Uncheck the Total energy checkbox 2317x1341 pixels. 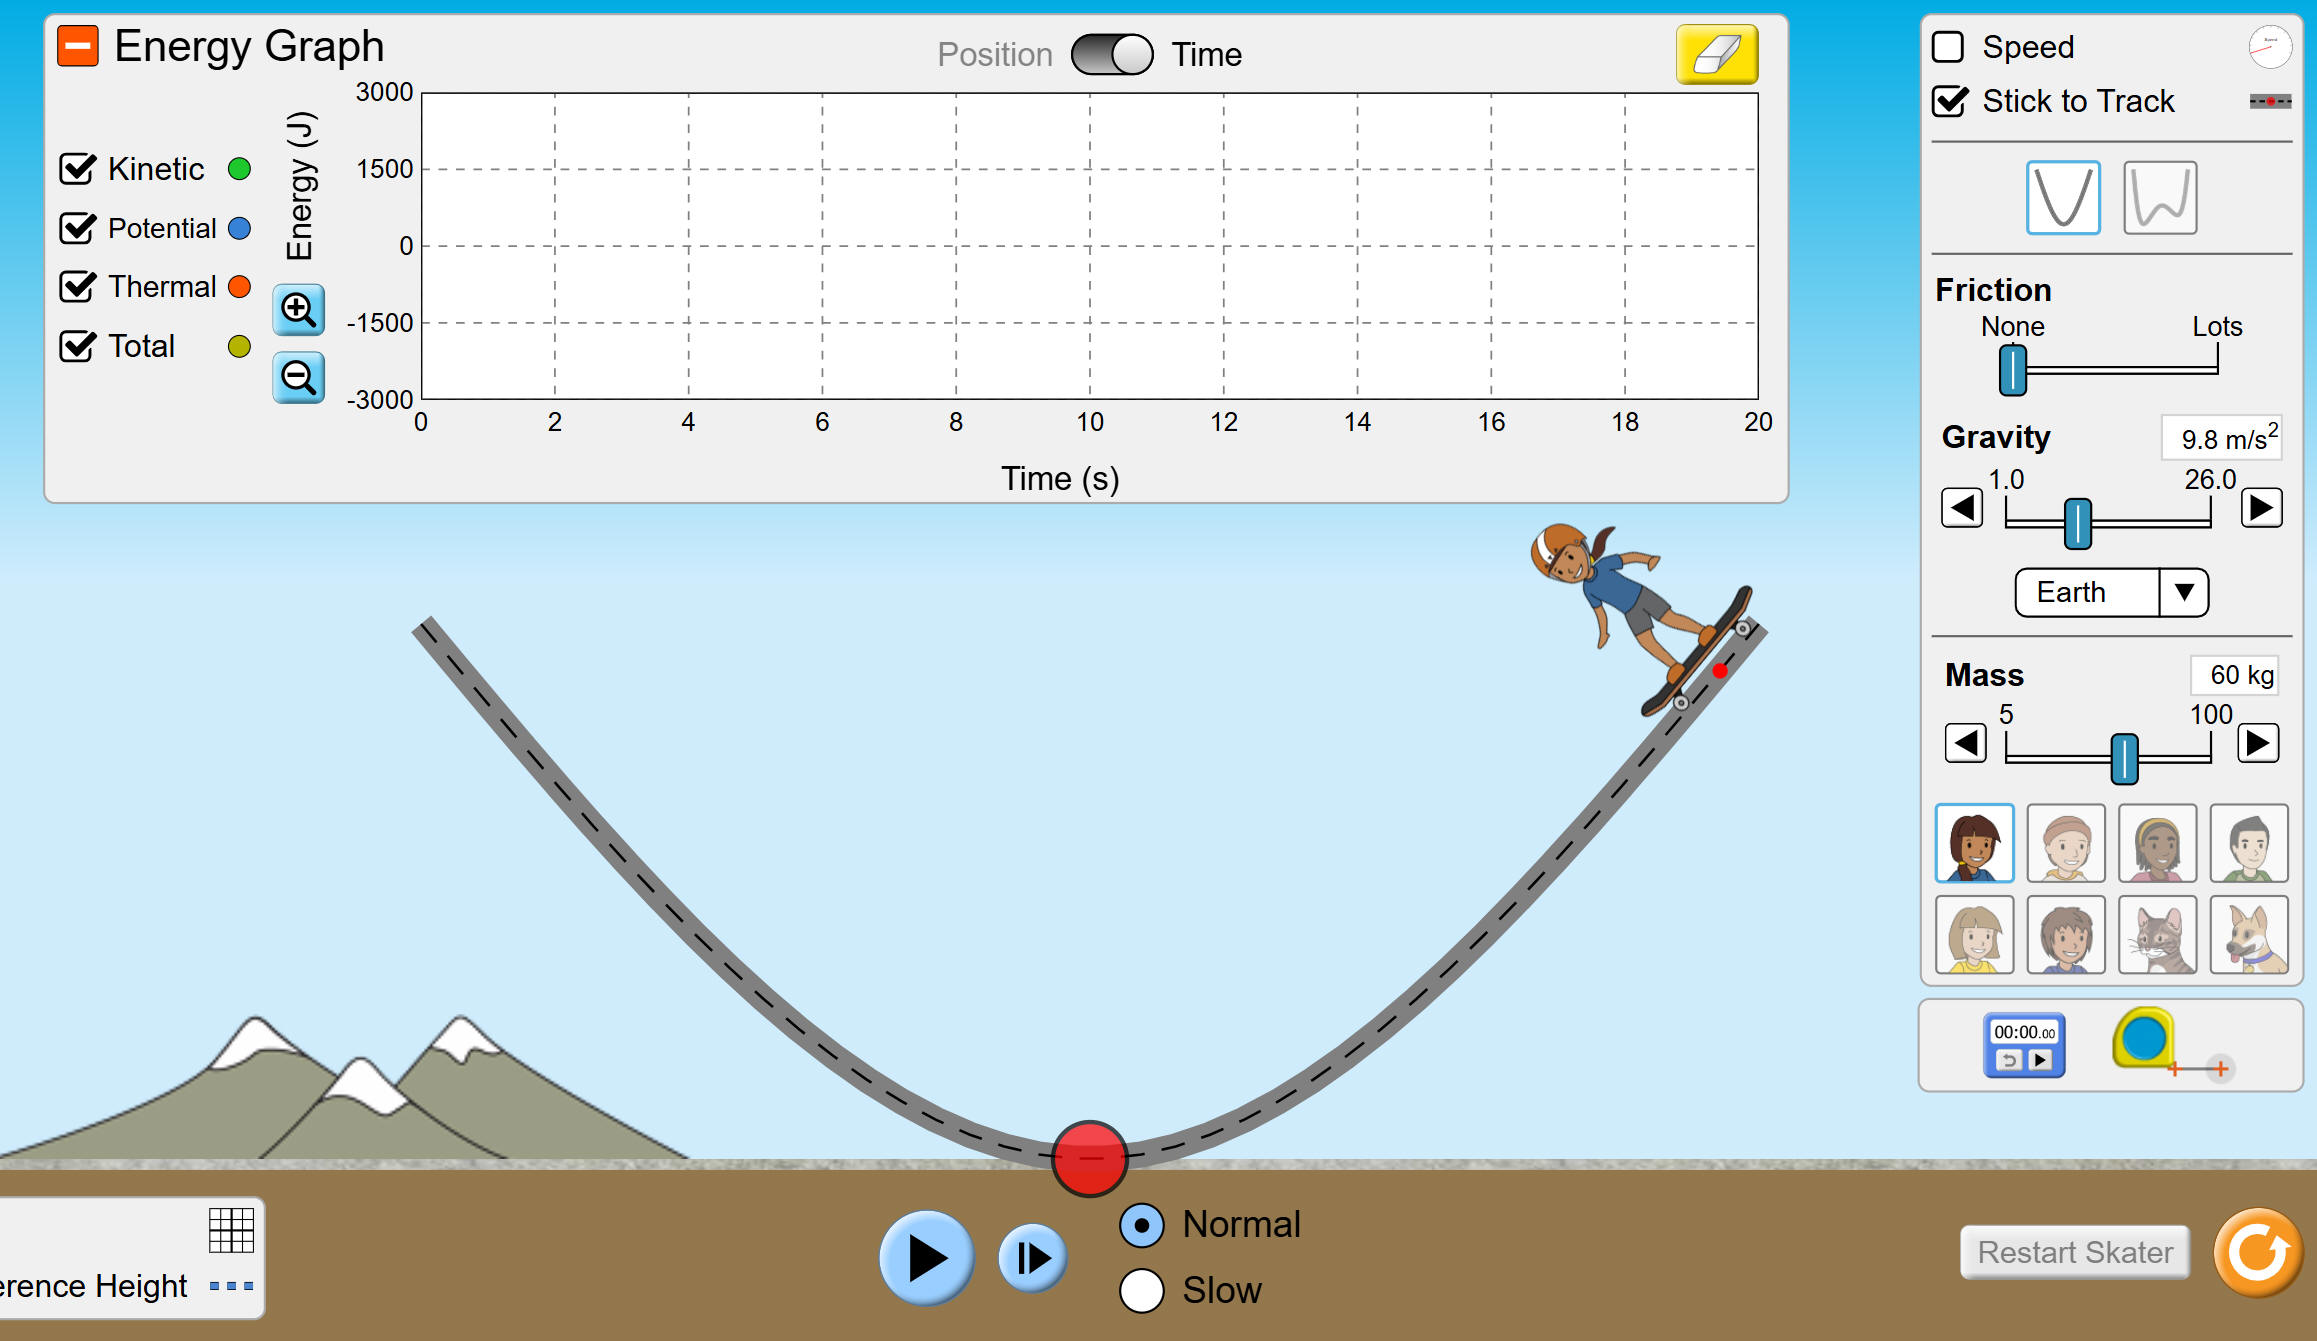pos(78,346)
